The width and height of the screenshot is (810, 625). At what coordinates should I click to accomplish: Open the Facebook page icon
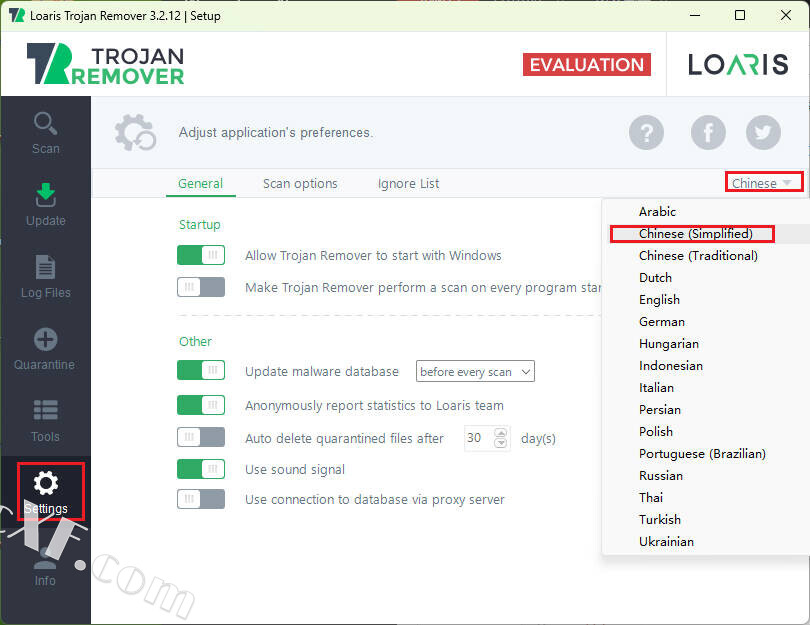(708, 132)
